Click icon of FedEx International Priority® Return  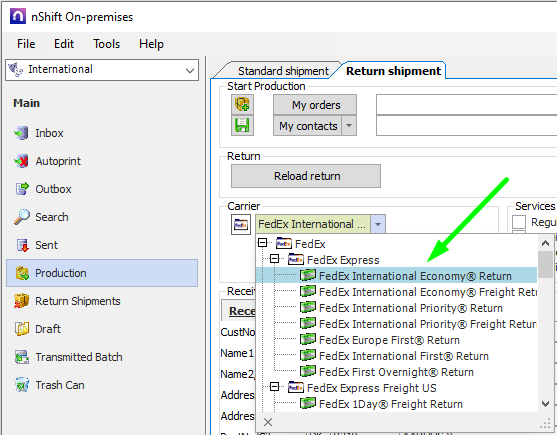308,307
